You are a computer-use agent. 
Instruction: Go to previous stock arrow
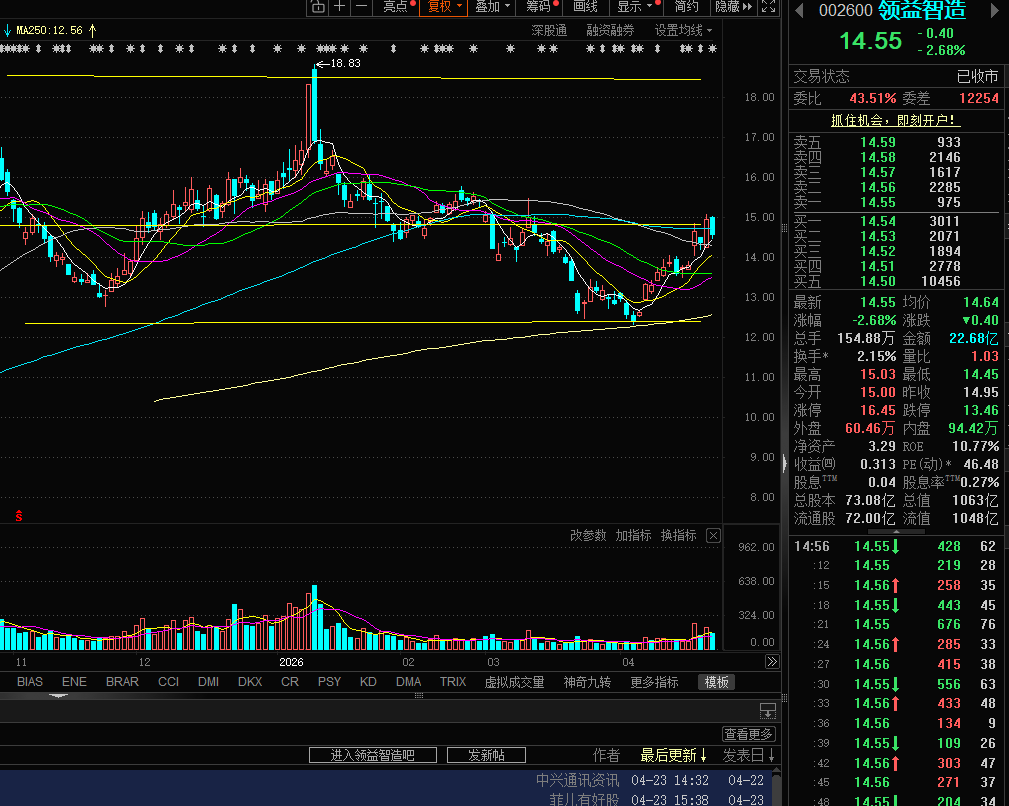799,10
